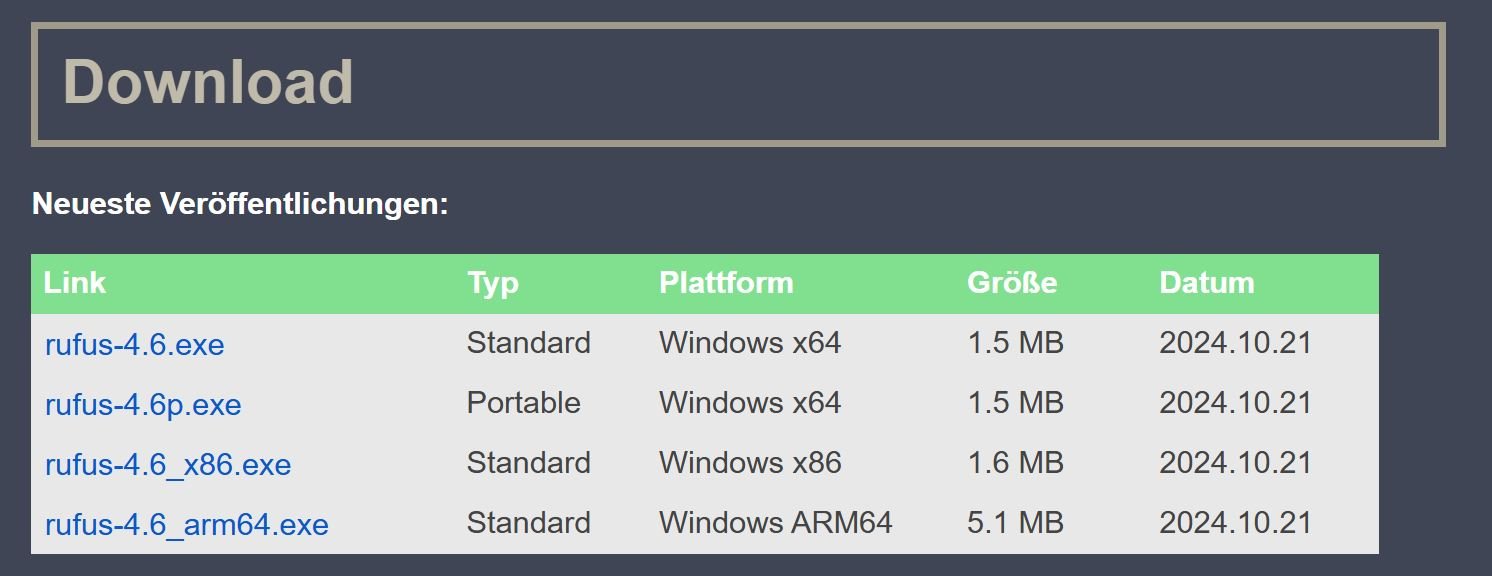Click the Link column header
The height and width of the screenshot is (576, 1492).
point(75,283)
